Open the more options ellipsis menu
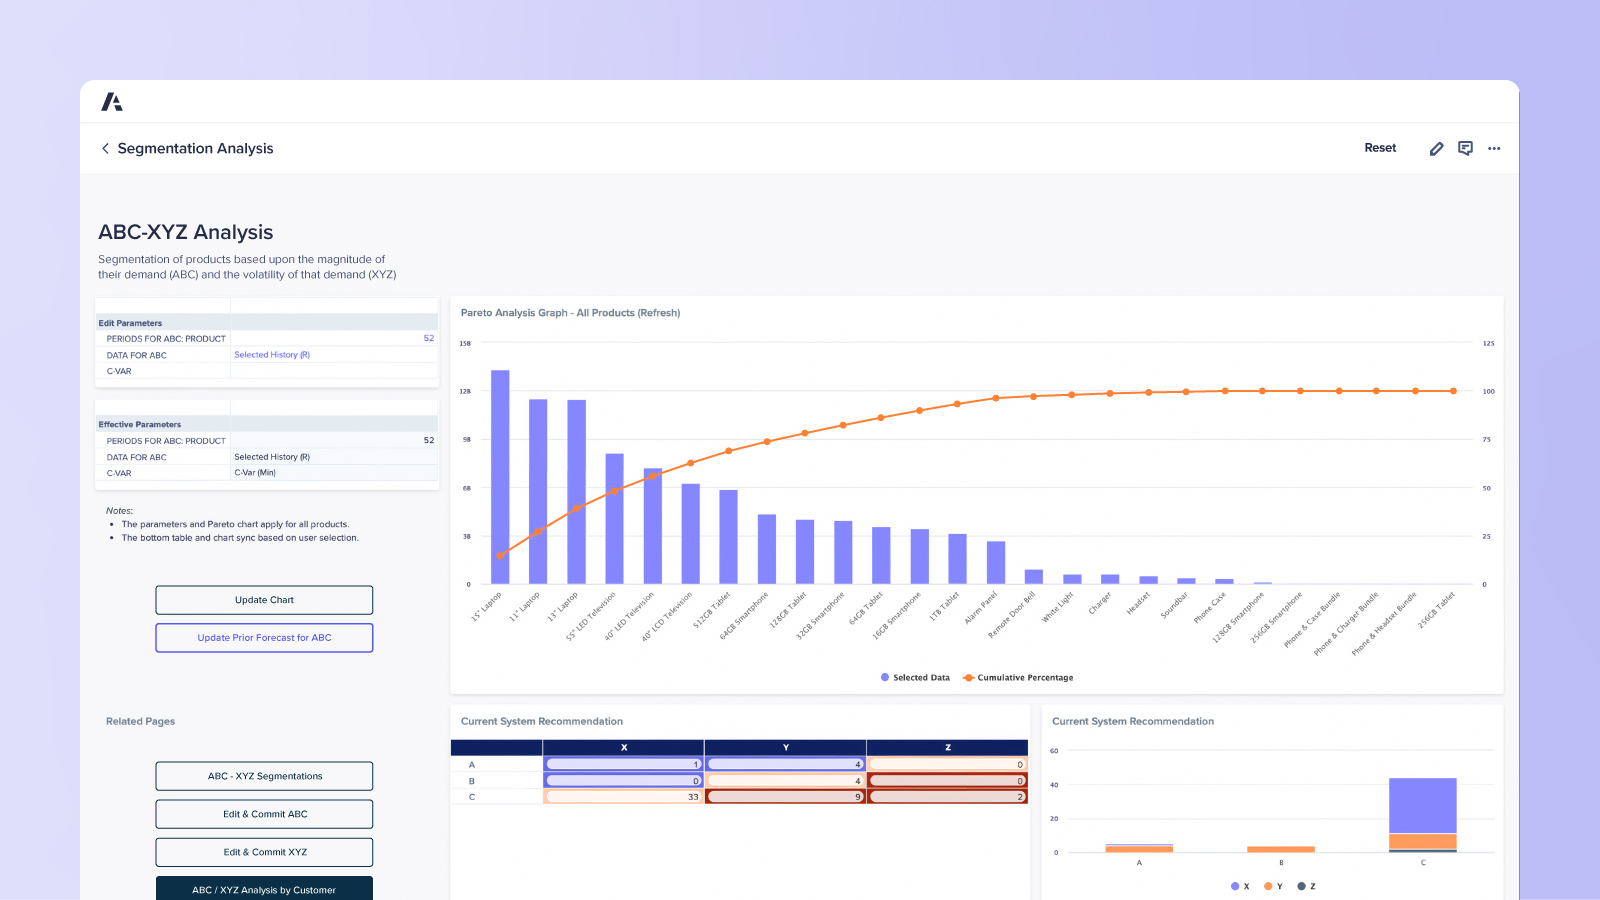 point(1494,148)
